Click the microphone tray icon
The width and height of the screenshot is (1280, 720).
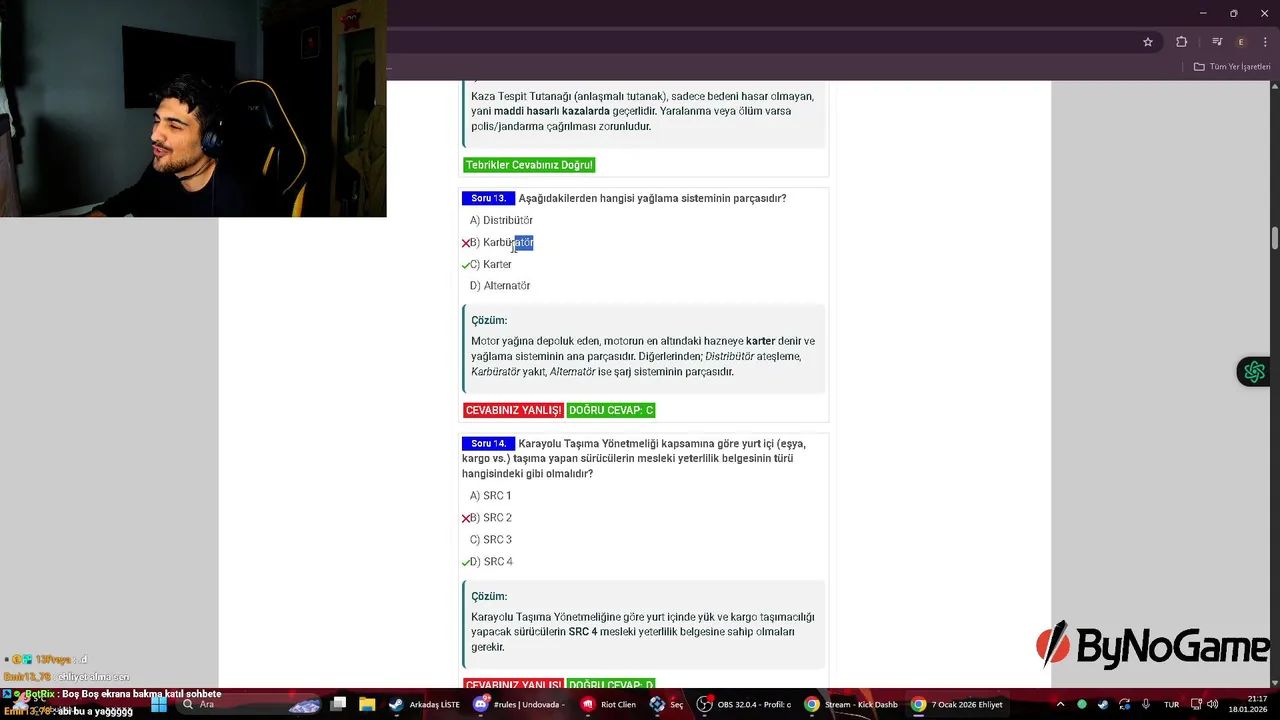tap(1146, 704)
